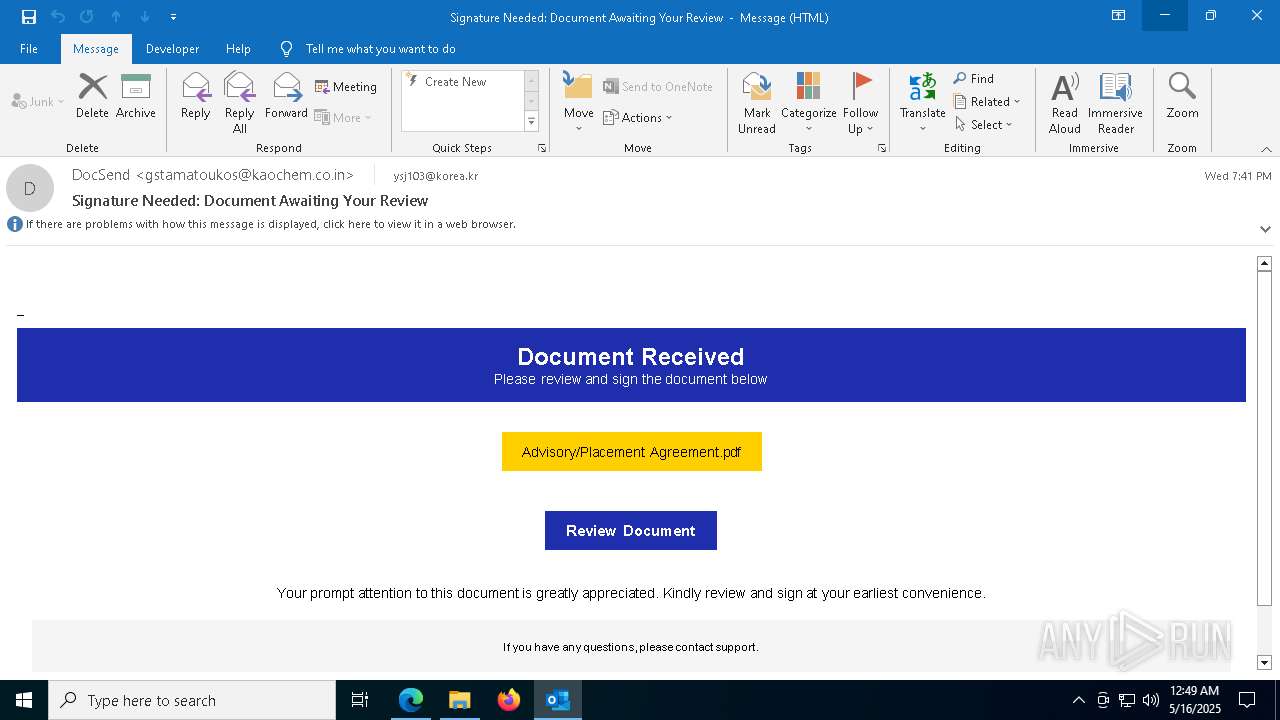
Task: Click Find in the Editing group
Action: pyautogui.click(x=974, y=78)
